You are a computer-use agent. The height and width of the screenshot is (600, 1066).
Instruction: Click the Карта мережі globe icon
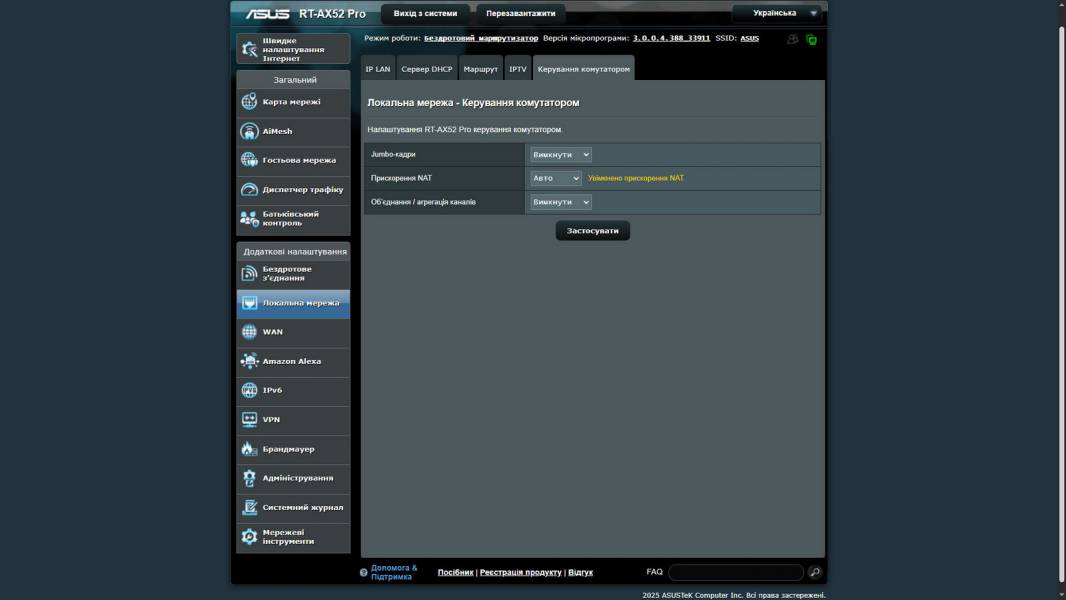(250, 102)
